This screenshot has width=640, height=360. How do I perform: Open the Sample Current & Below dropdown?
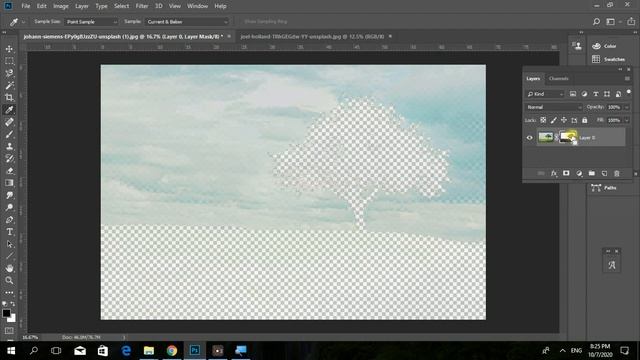(187, 22)
